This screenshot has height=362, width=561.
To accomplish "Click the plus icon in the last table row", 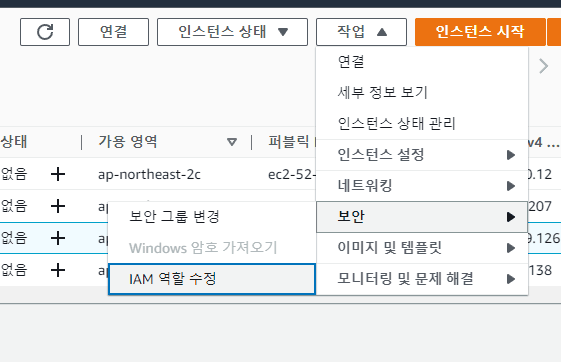I will (58, 270).
